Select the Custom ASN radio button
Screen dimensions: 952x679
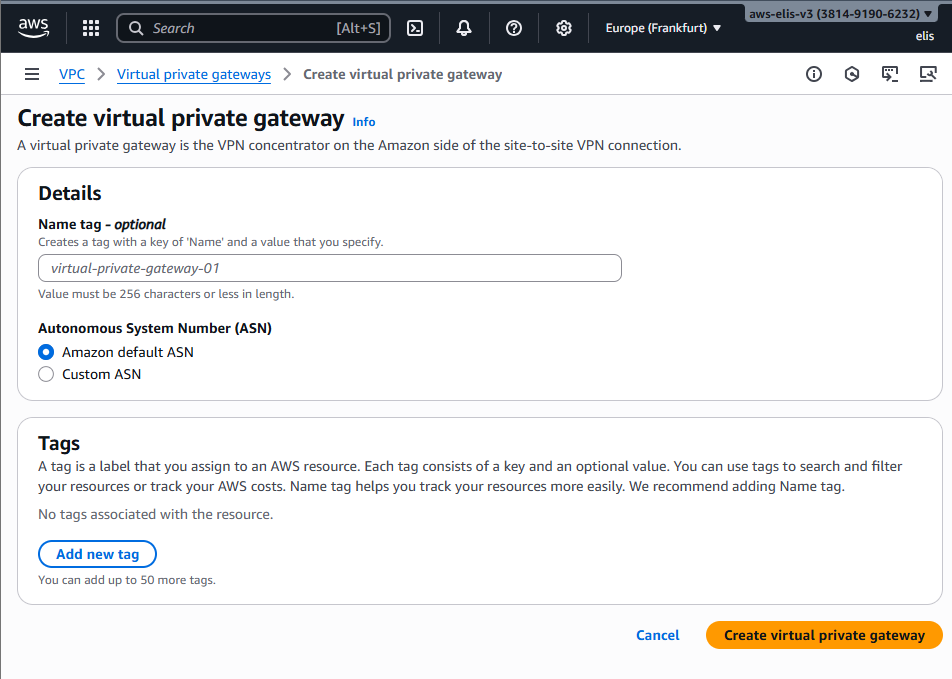[46, 374]
